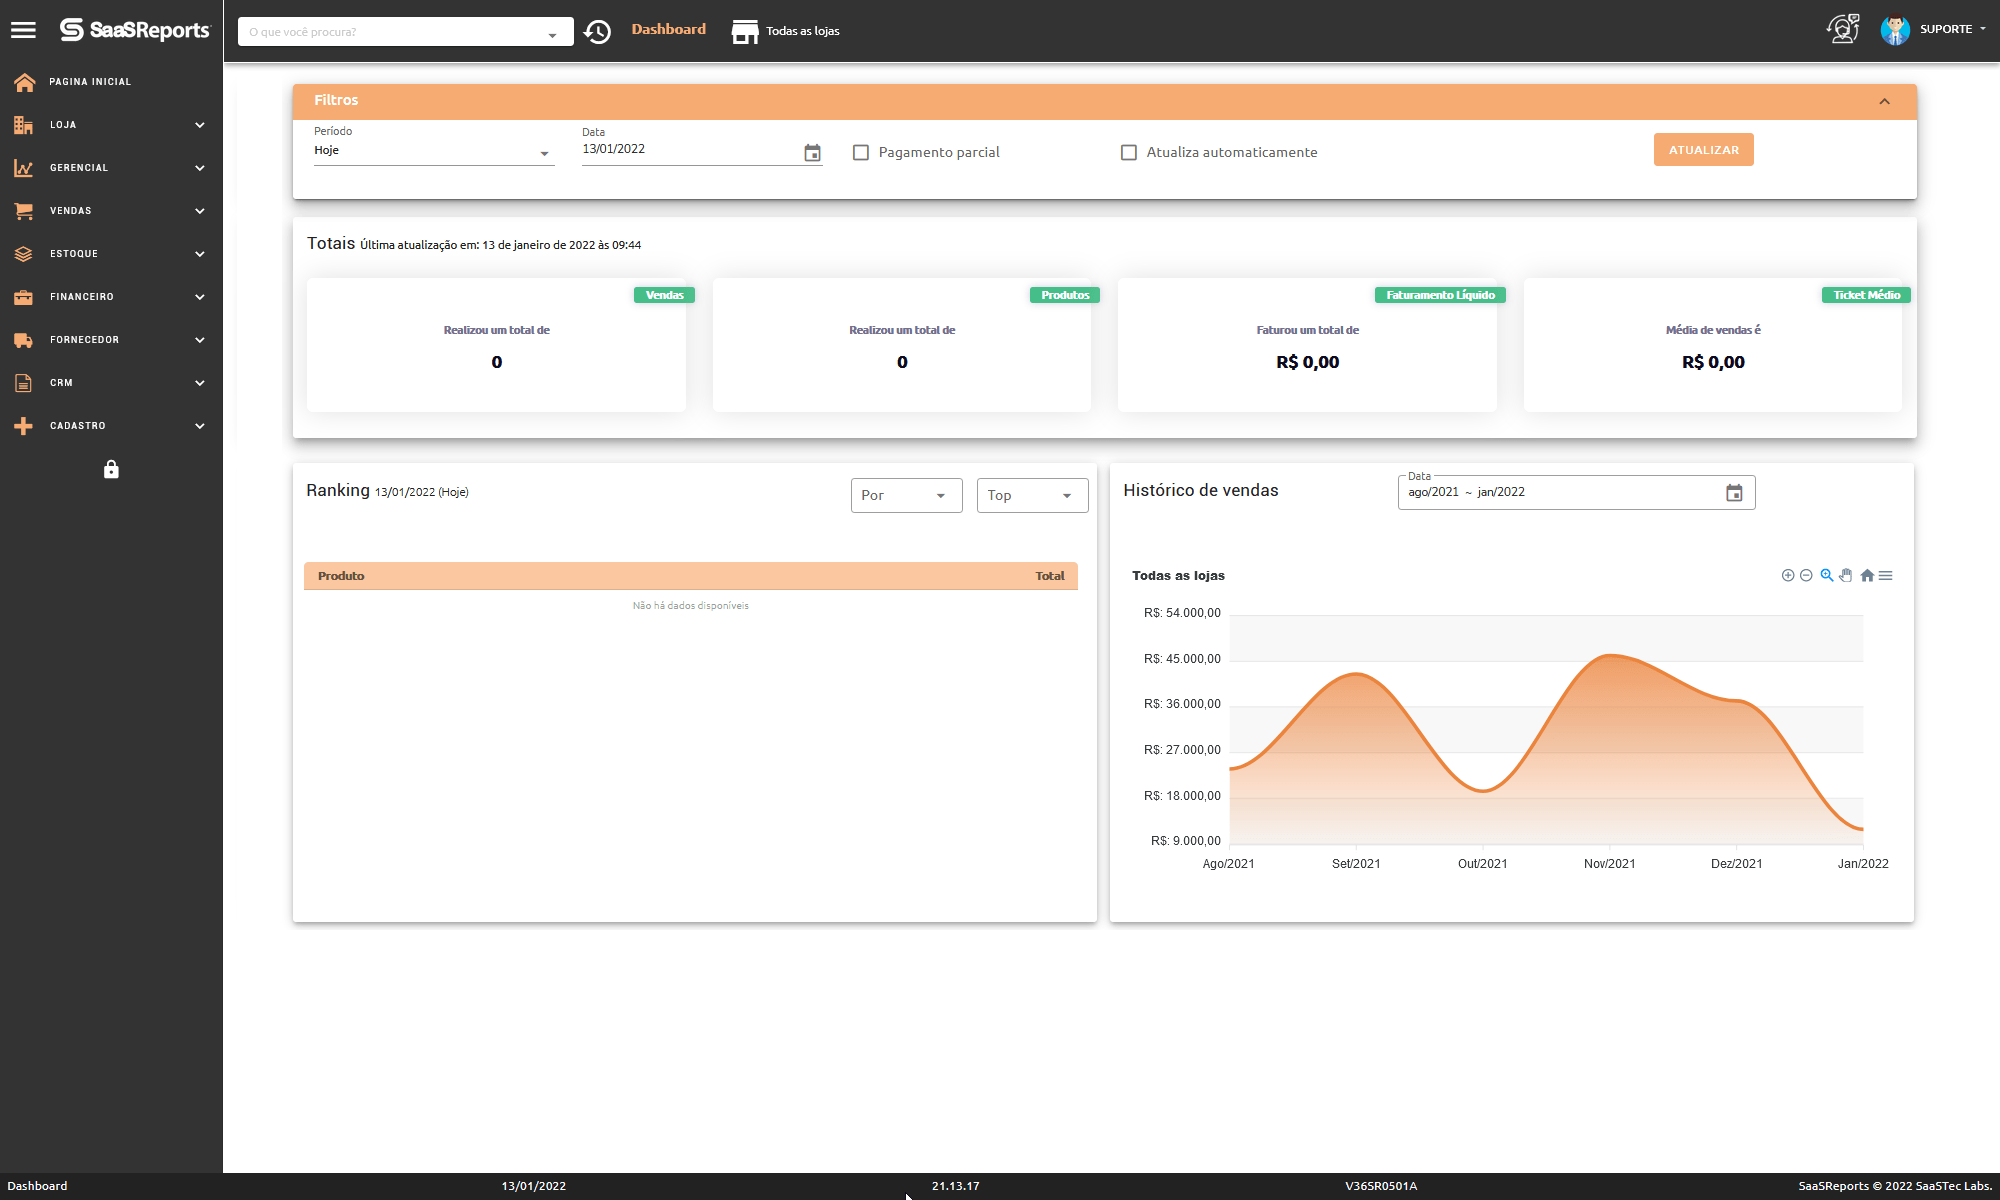Enable Atualiza automaticamente checkbox
The image size is (2000, 1200).
coord(1129,152)
